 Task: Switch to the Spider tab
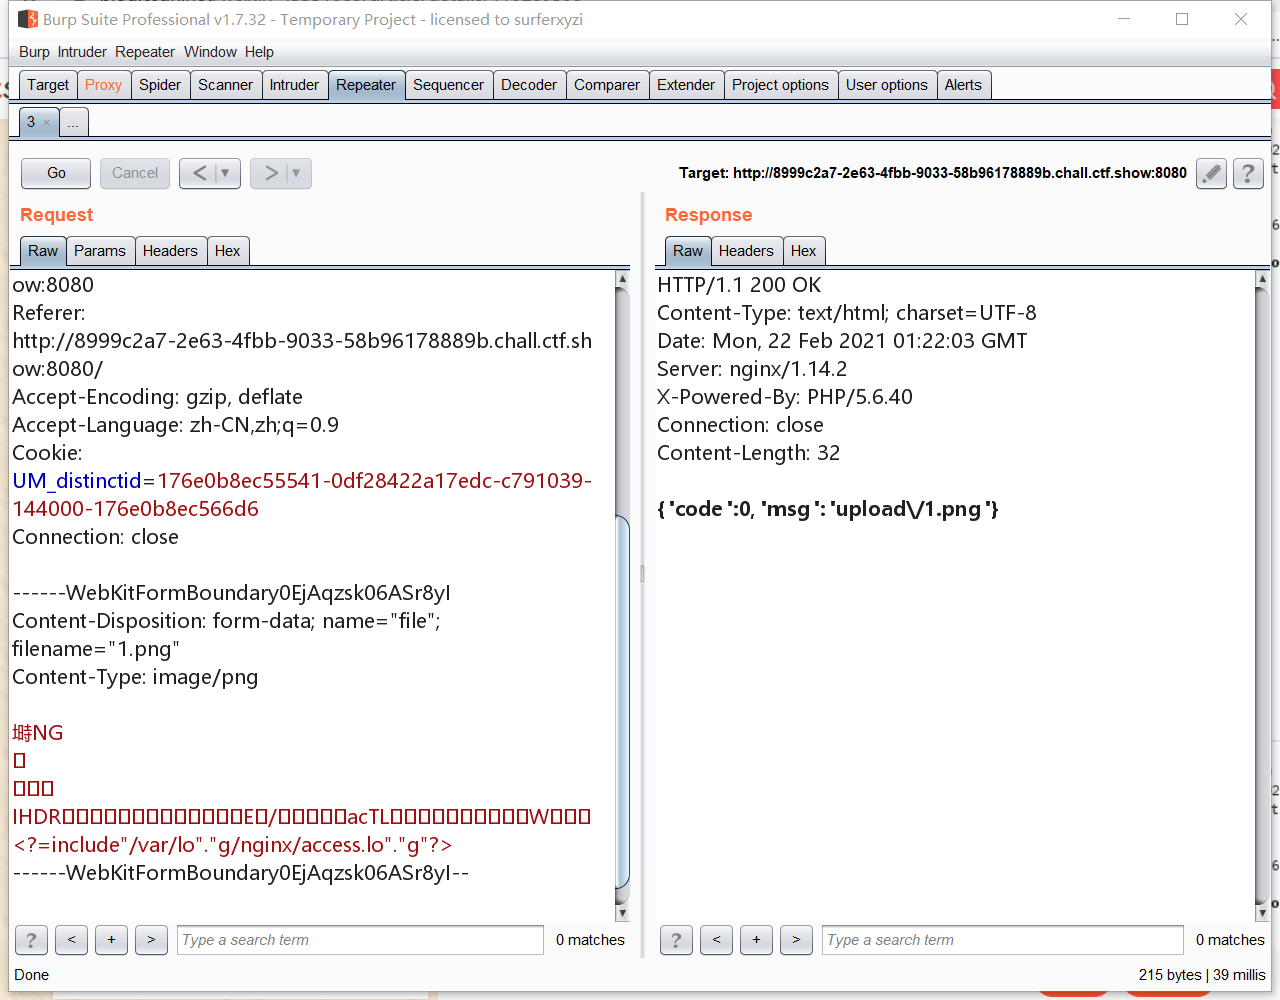[160, 85]
